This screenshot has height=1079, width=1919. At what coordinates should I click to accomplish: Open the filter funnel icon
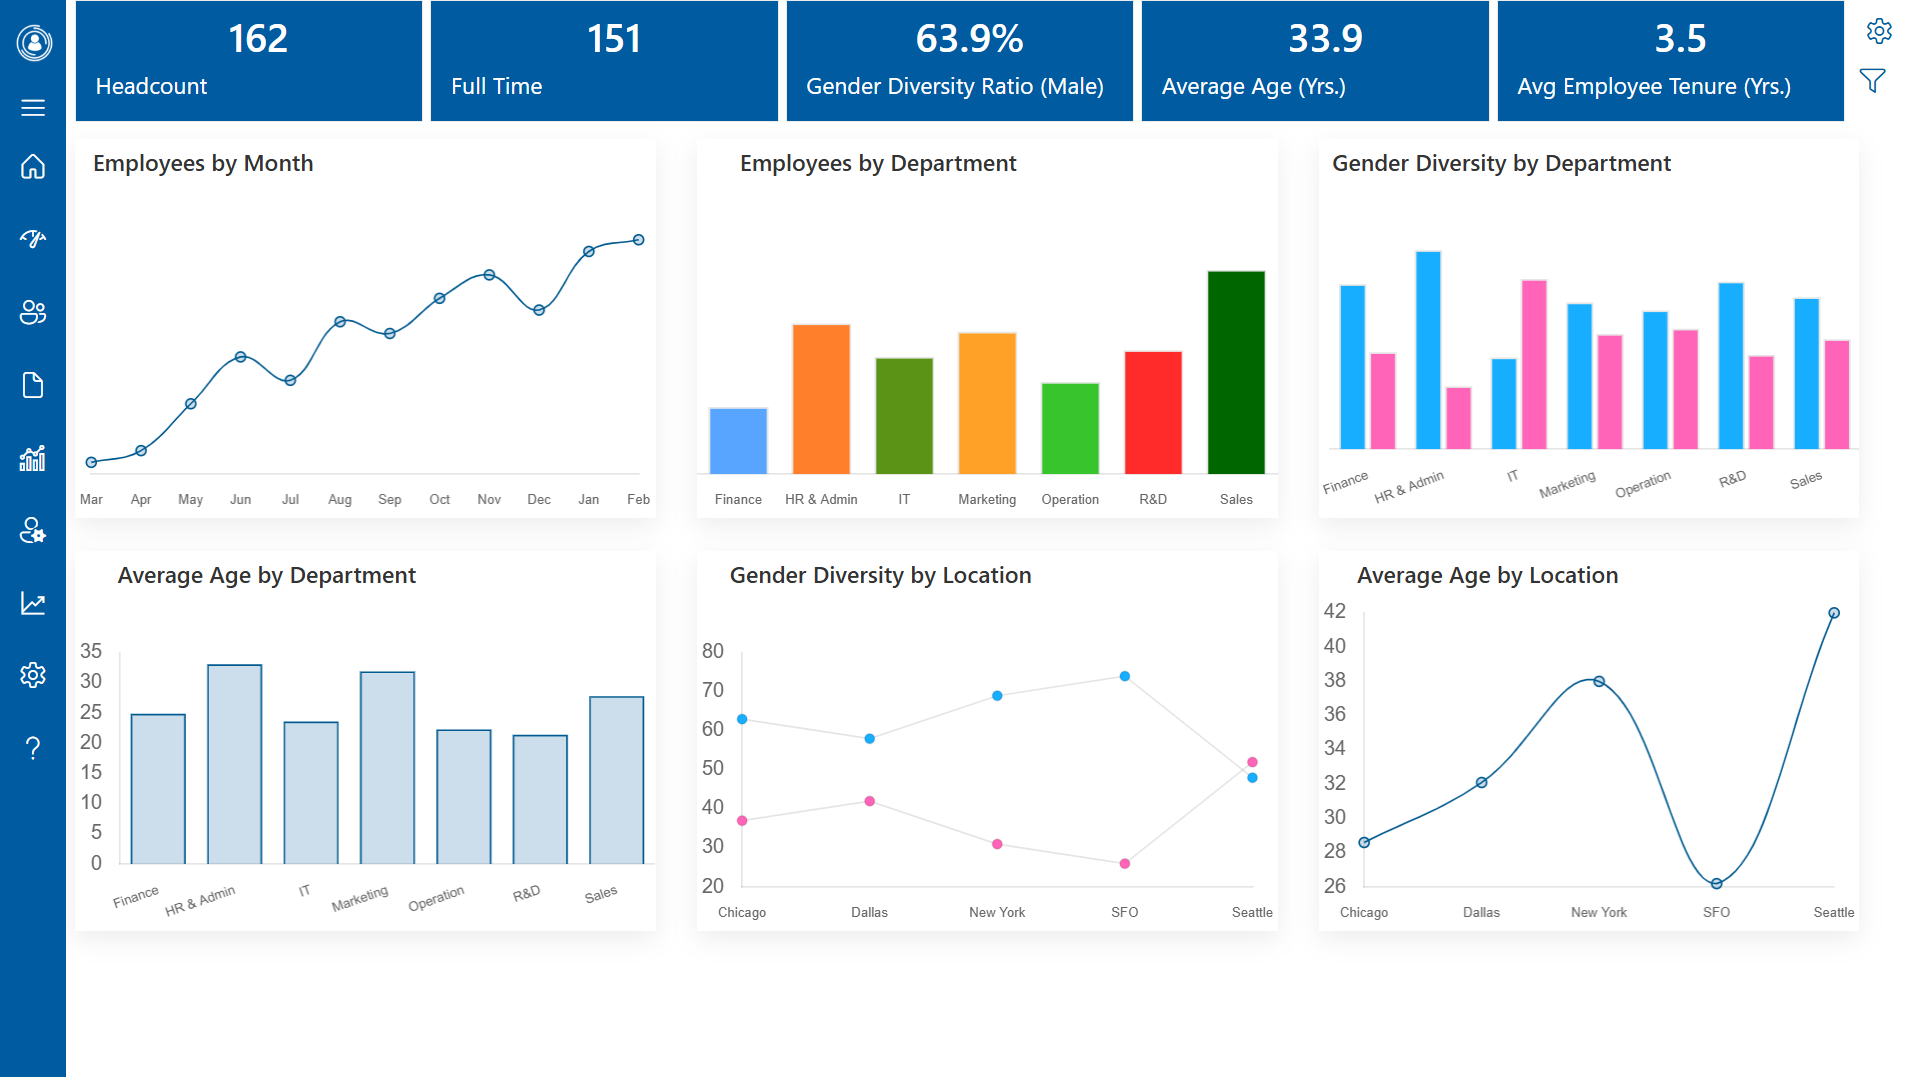1873,81
